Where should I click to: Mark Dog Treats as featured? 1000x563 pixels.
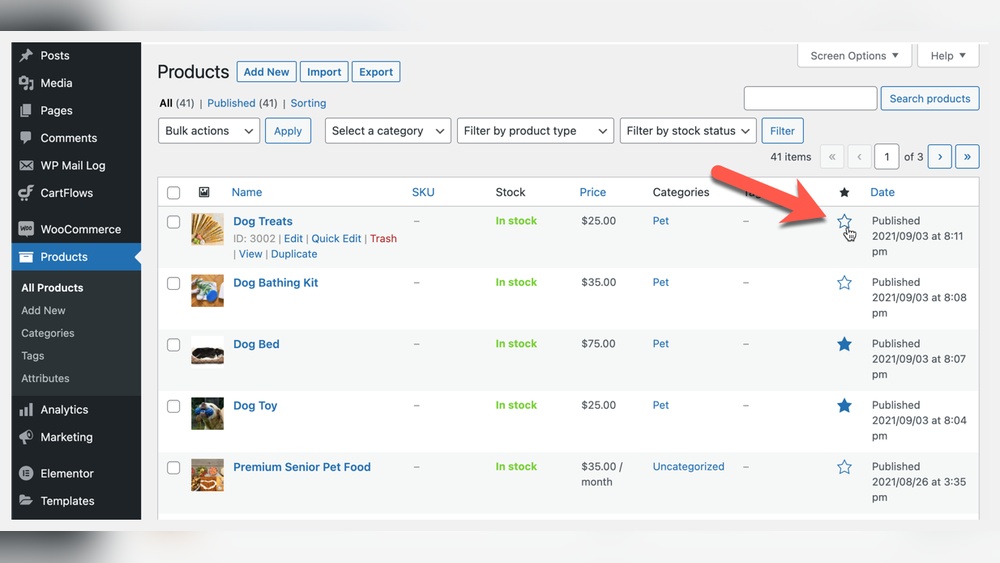point(844,221)
